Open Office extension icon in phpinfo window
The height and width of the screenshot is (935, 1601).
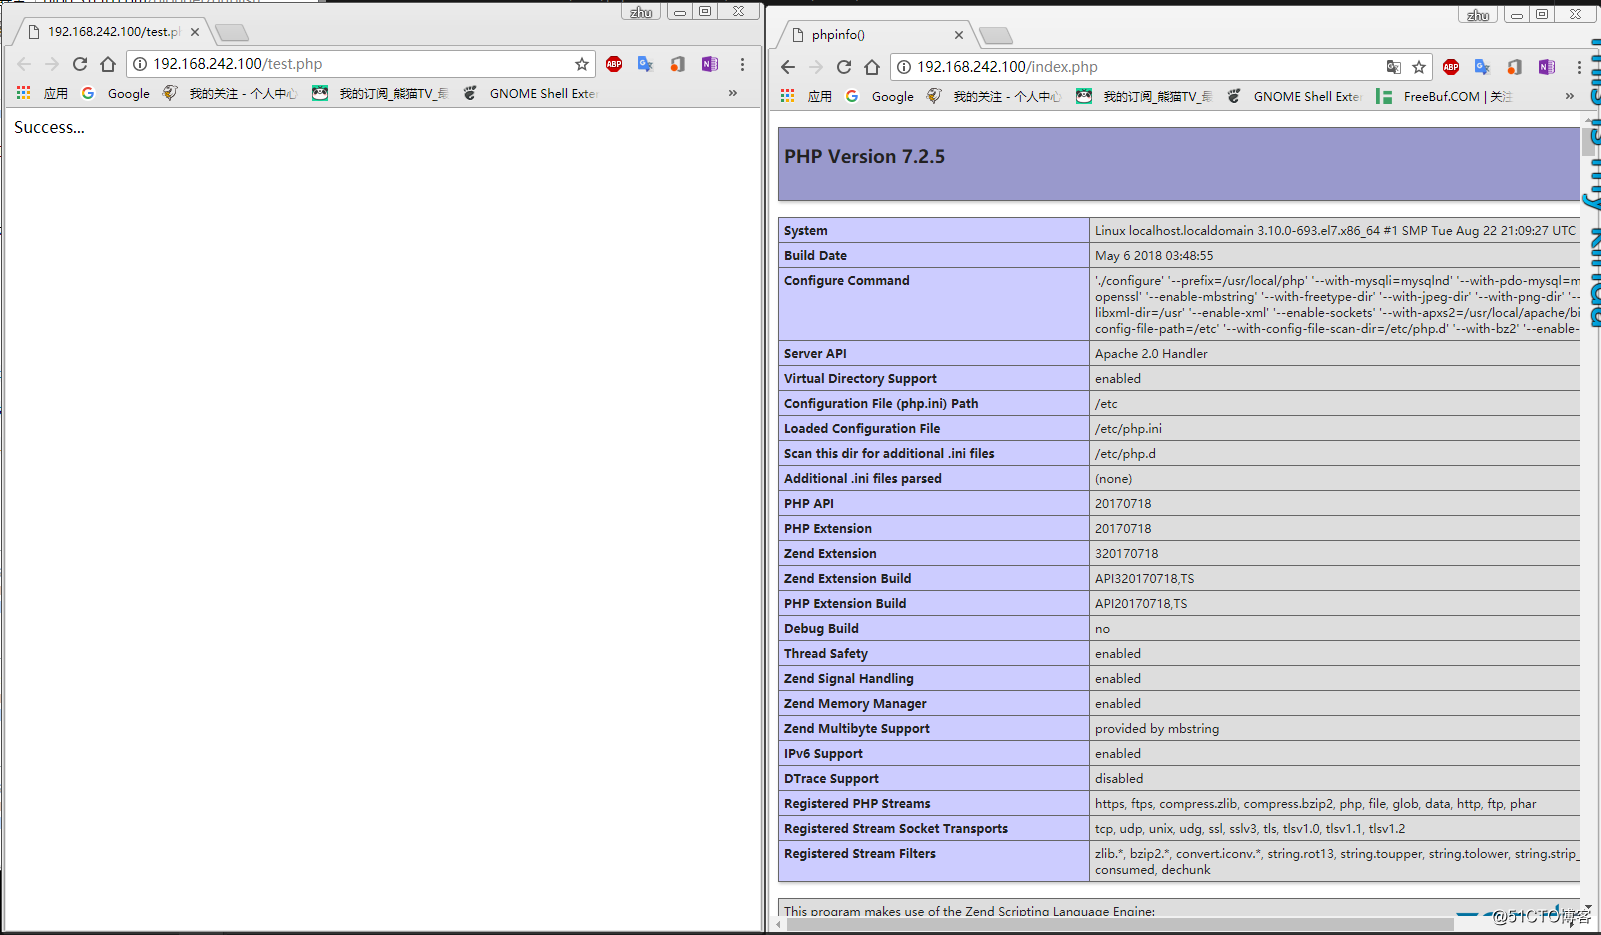coord(1515,67)
